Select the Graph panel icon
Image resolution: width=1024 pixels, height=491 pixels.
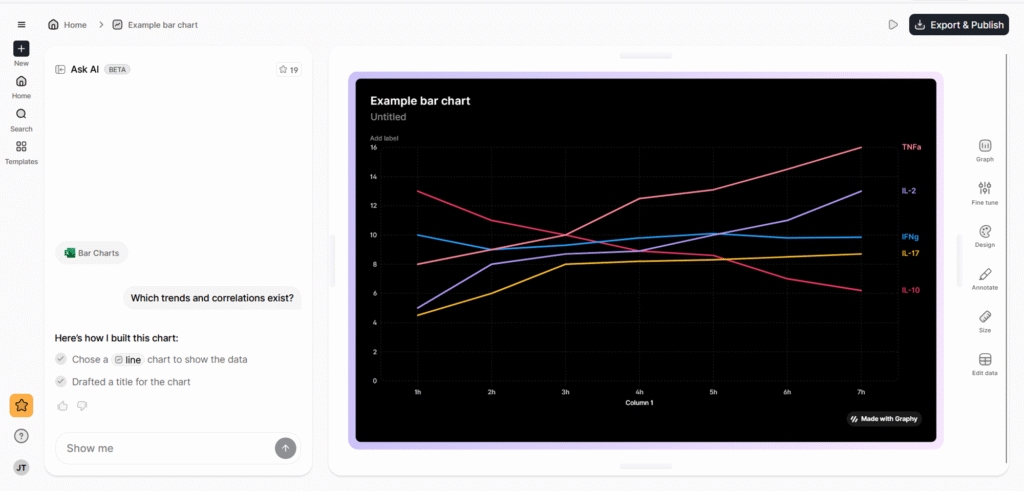click(985, 146)
